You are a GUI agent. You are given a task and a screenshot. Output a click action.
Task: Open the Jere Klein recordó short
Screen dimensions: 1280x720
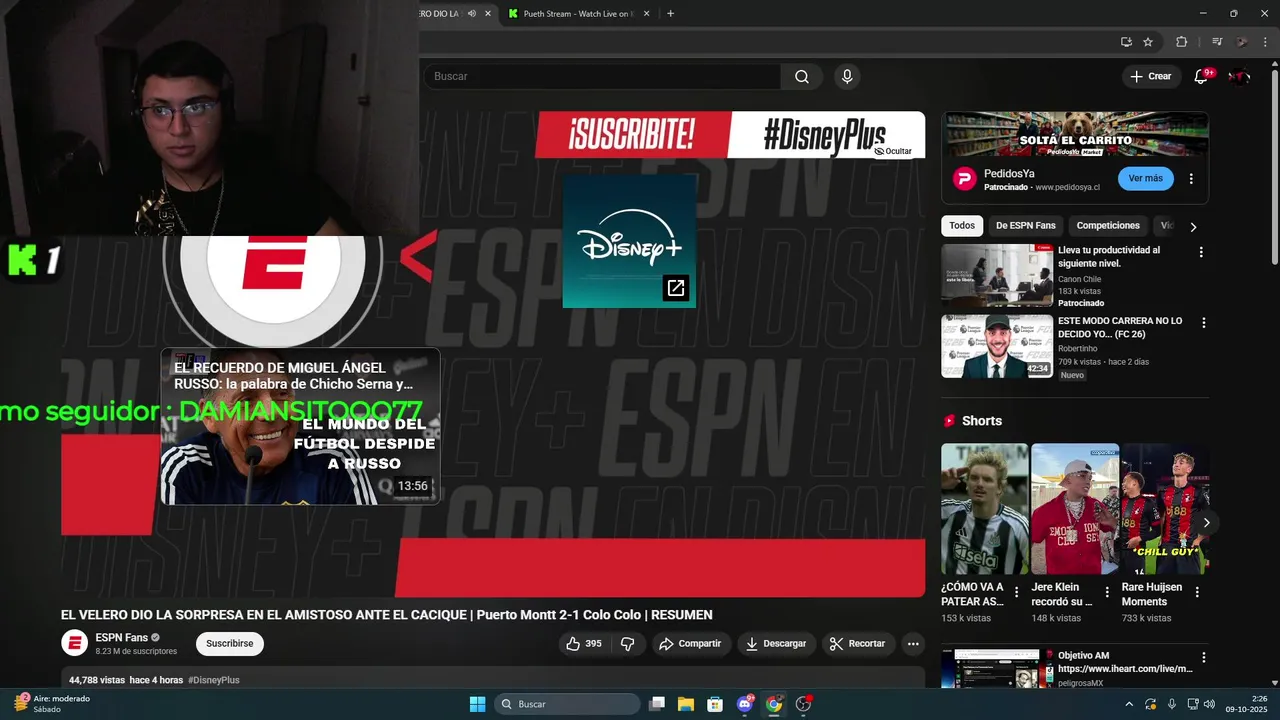(x=1075, y=509)
